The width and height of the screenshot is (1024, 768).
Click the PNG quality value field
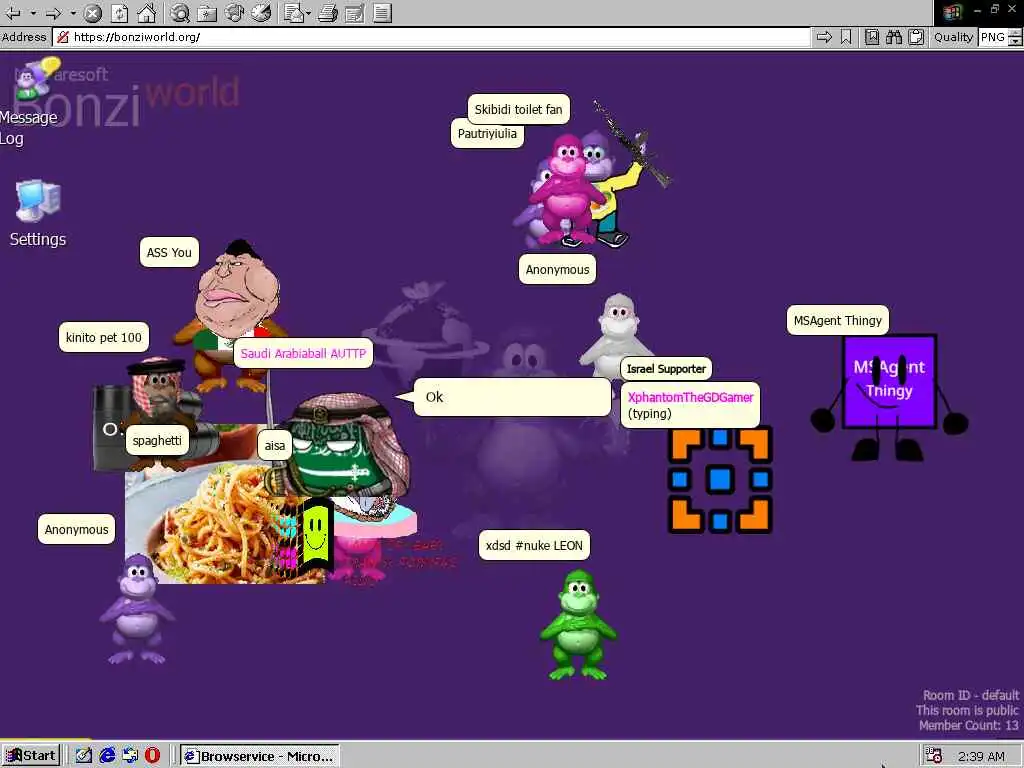(x=993, y=37)
